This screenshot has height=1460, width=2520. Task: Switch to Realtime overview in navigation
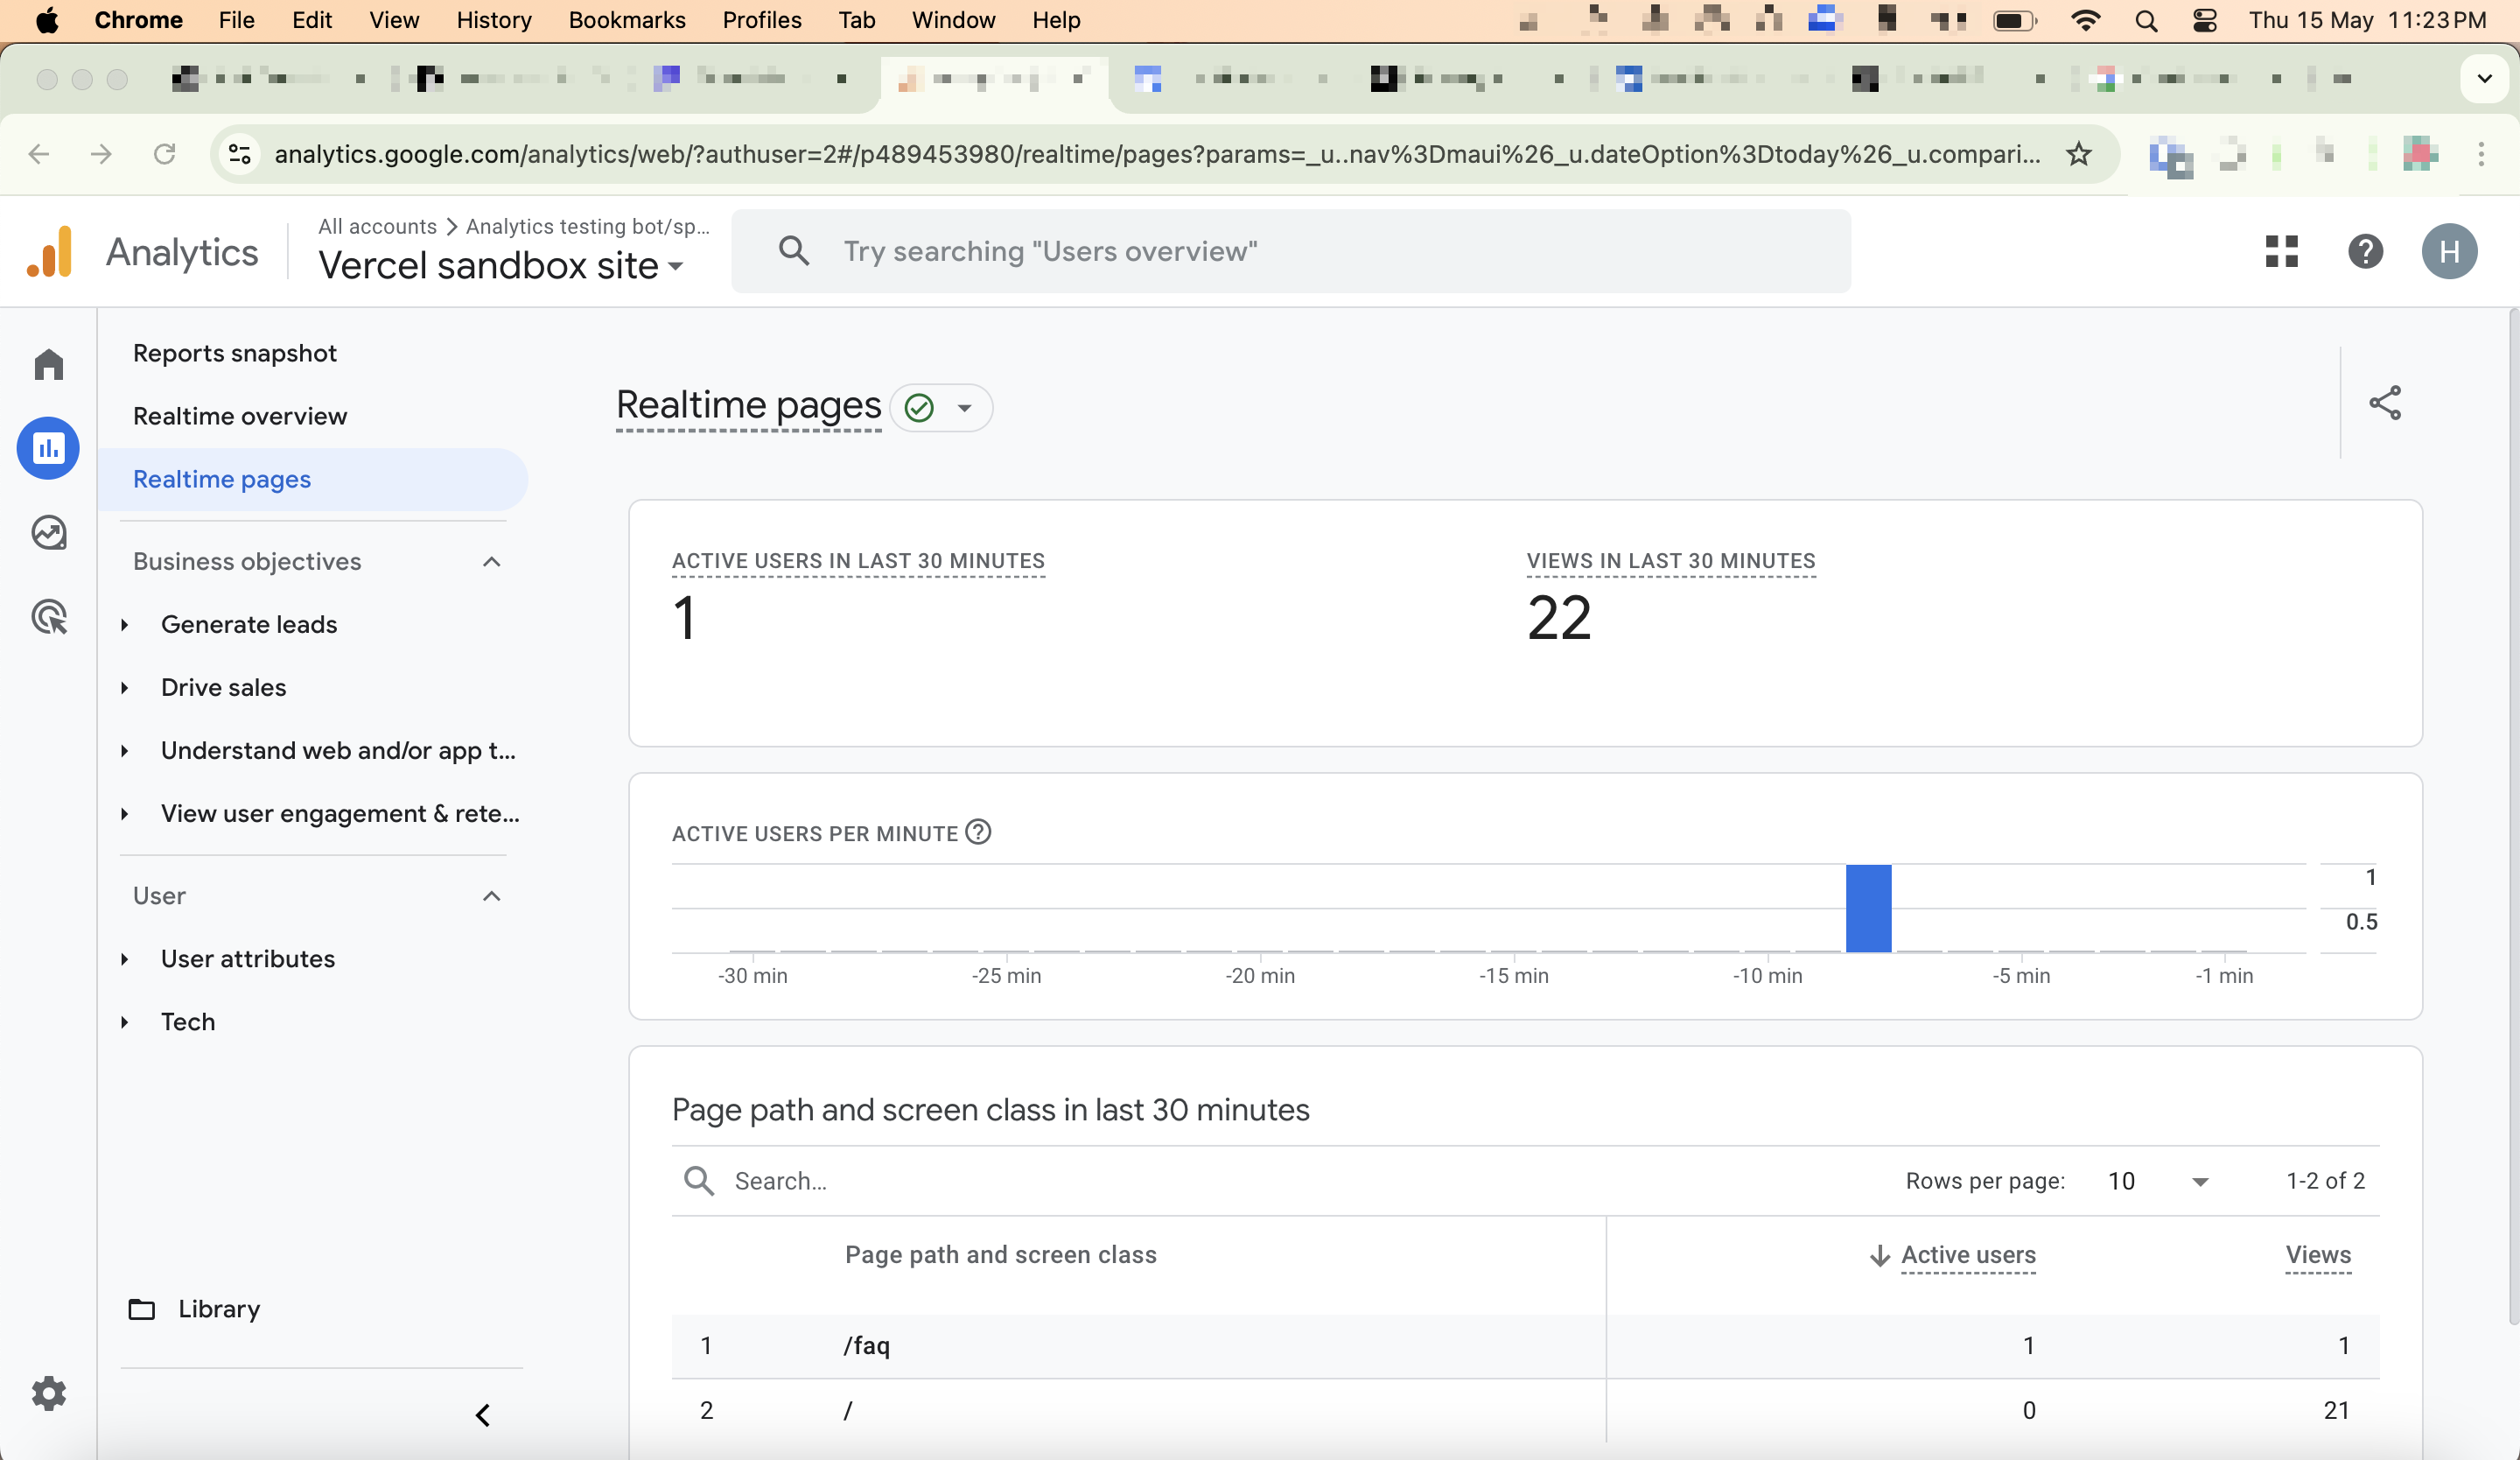point(240,416)
